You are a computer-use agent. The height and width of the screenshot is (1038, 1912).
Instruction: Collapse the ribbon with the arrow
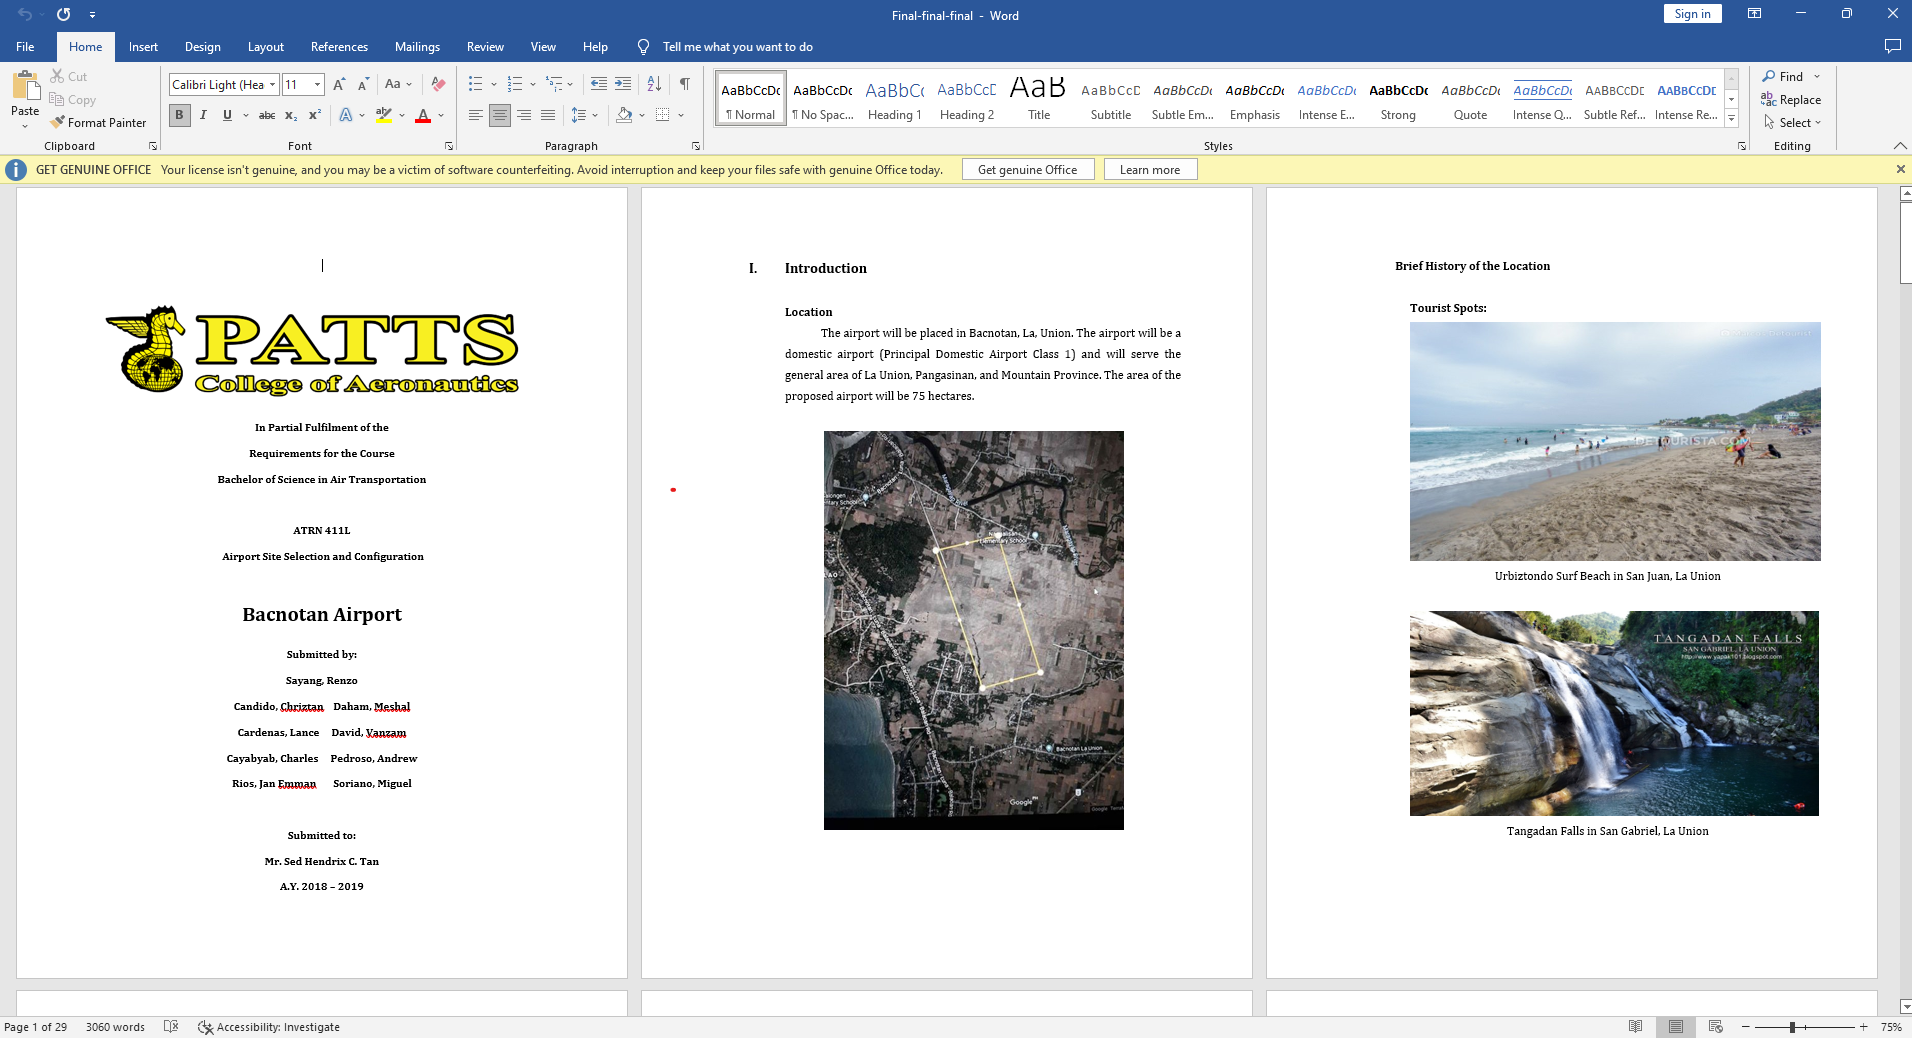(x=1899, y=146)
